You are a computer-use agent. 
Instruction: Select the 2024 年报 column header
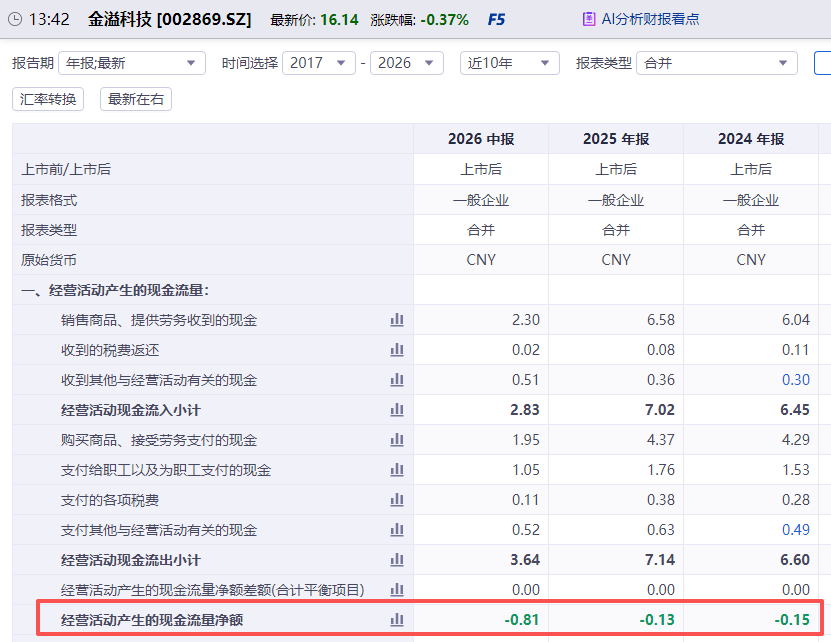coord(751,139)
